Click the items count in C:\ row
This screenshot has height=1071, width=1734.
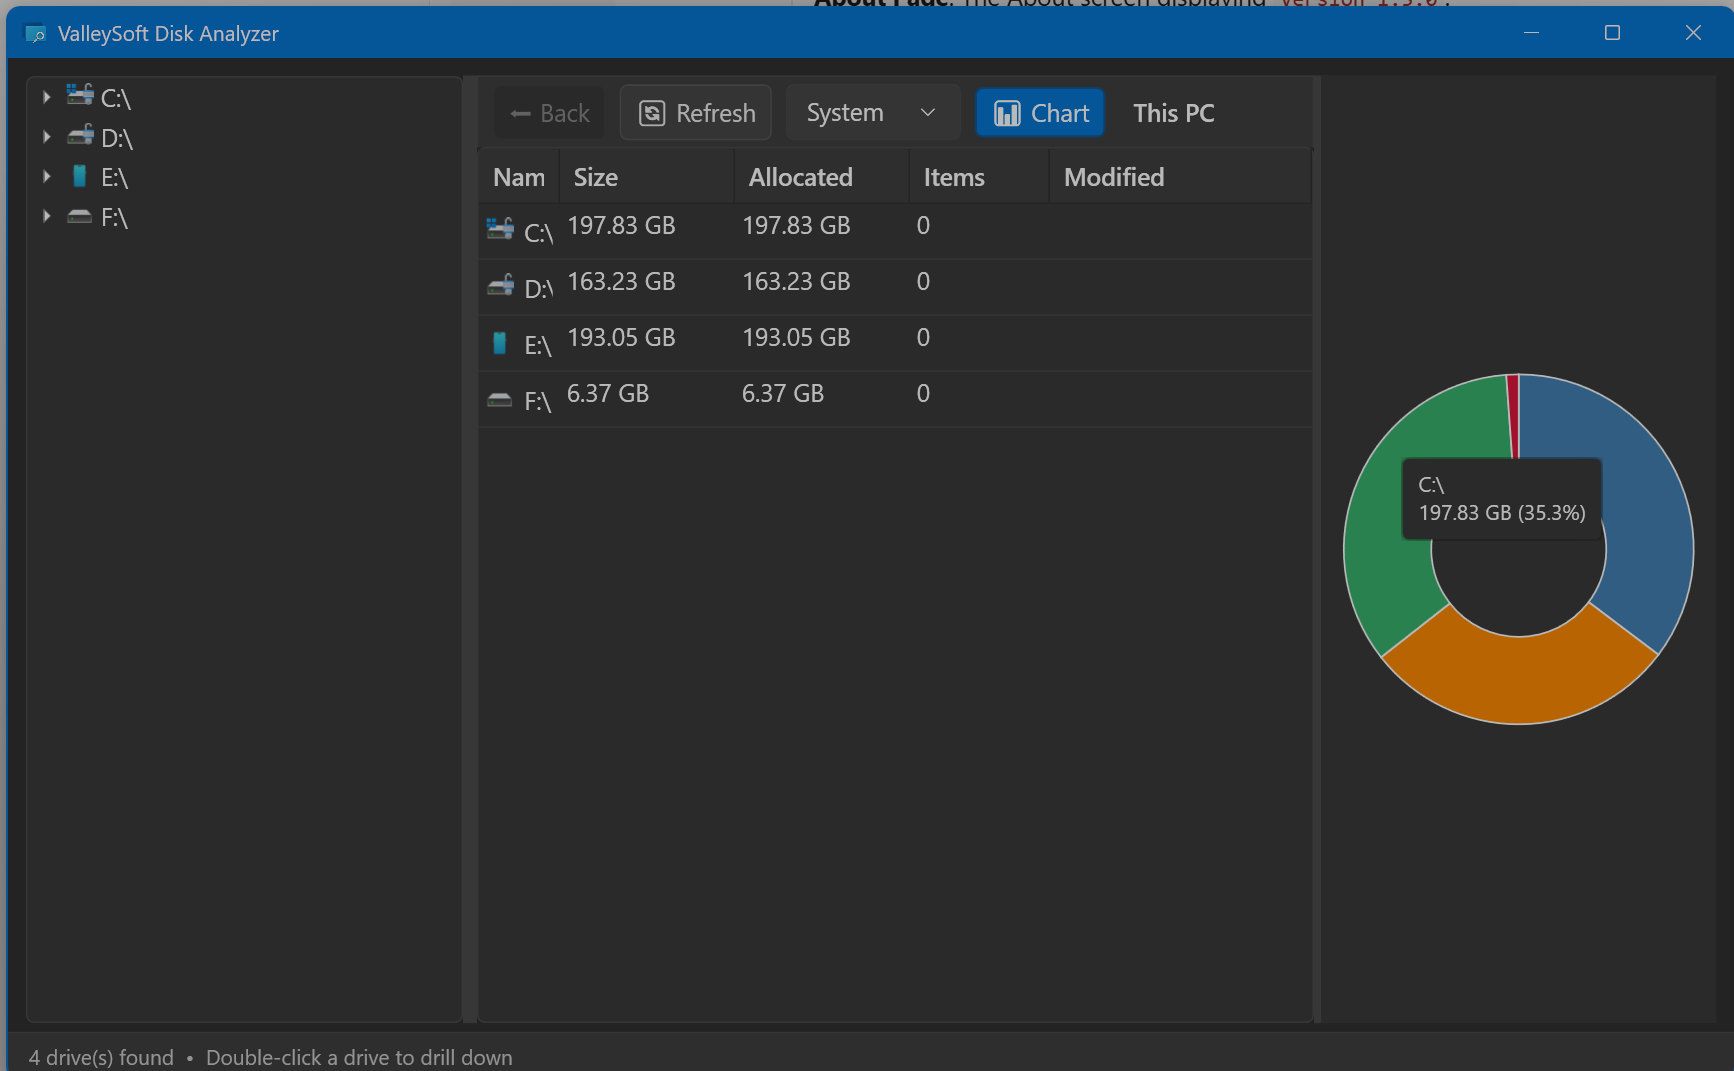923,226
